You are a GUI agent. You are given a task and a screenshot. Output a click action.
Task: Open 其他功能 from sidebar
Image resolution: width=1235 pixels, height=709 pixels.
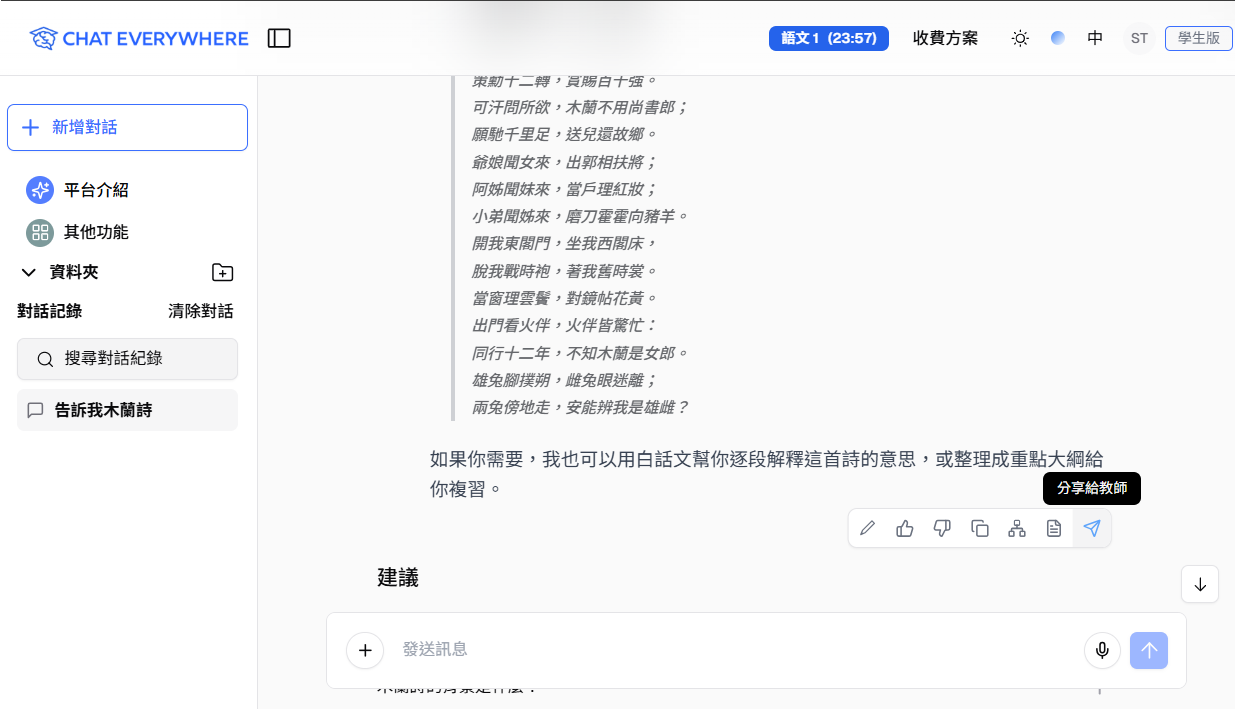(x=77, y=232)
